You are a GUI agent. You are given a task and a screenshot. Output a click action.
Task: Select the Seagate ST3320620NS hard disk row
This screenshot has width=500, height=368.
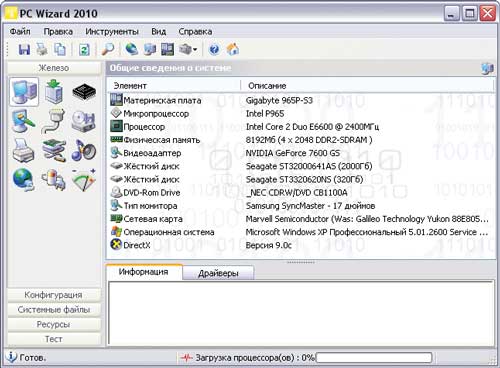(x=300, y=179)
